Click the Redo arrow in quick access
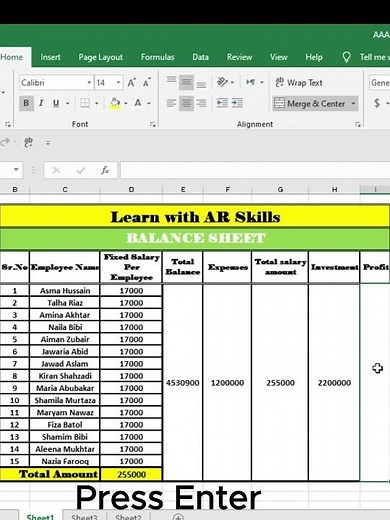The height and width of the screenshot is (520, 390). pos(5,143)
